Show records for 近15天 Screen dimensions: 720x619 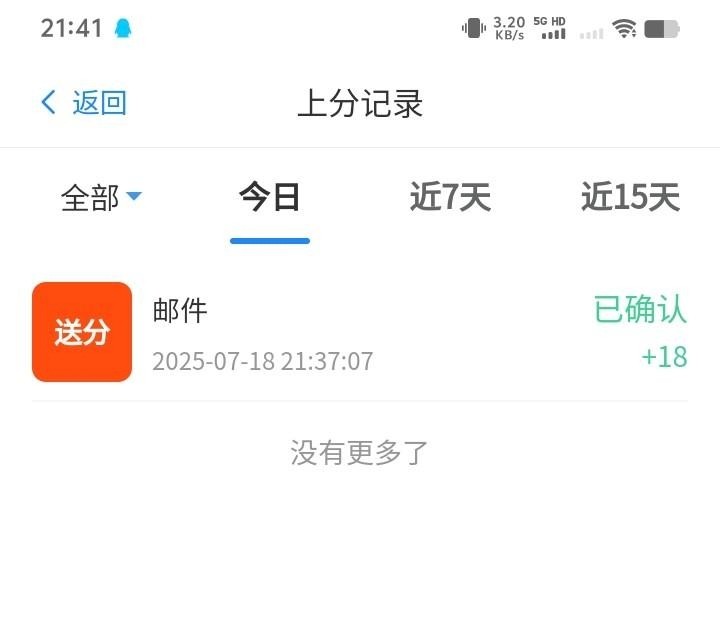pyautogui.click(x=630, y=197)
